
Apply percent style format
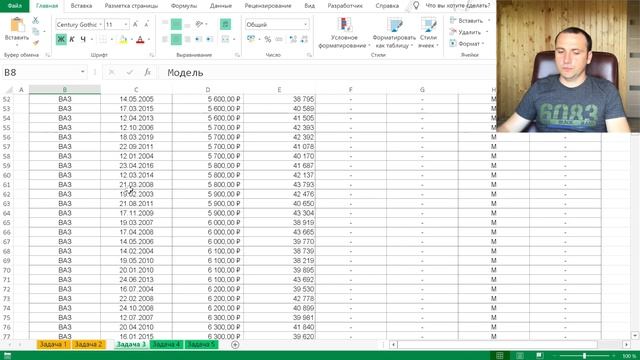click(268, 39)
